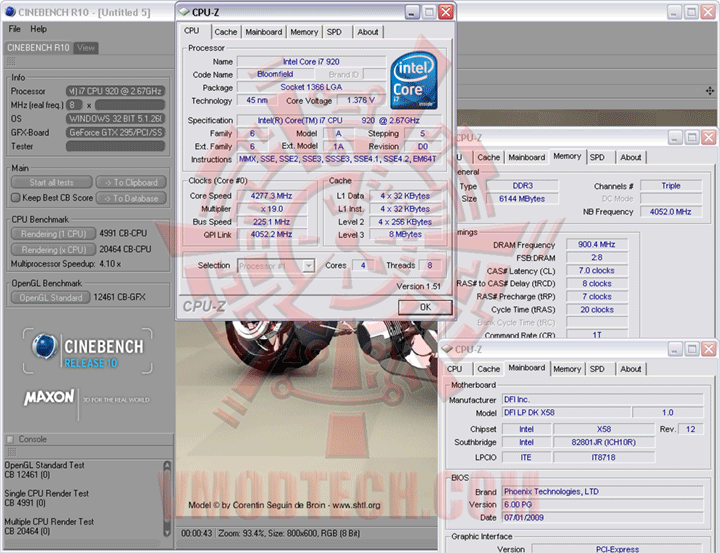Open the About tab in front CPU-Z
The image size is (720, 553).
368,32
